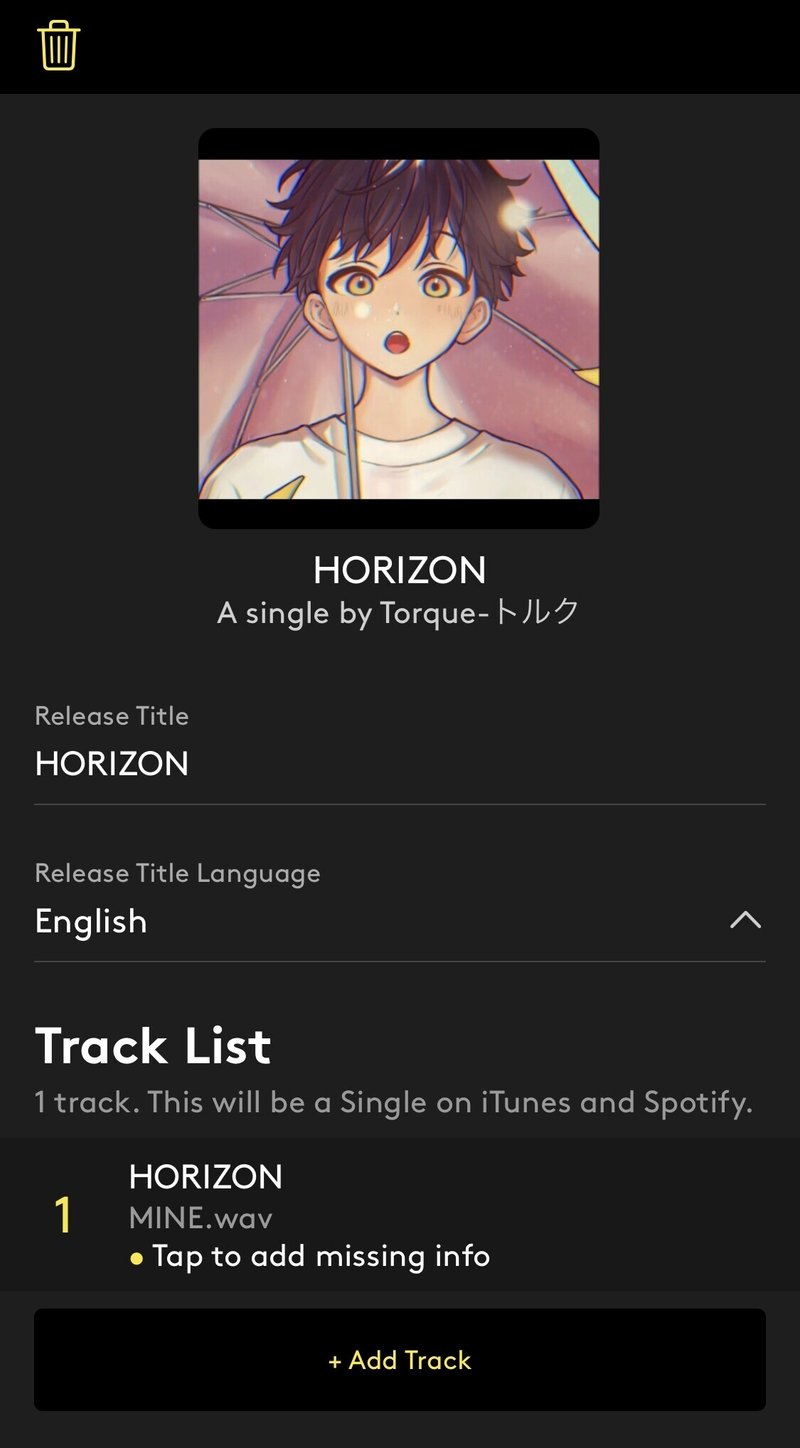The height and width of the screenshot is (1448, 800).
Task: Select yellow track number 1
Action: (63, 1215)
